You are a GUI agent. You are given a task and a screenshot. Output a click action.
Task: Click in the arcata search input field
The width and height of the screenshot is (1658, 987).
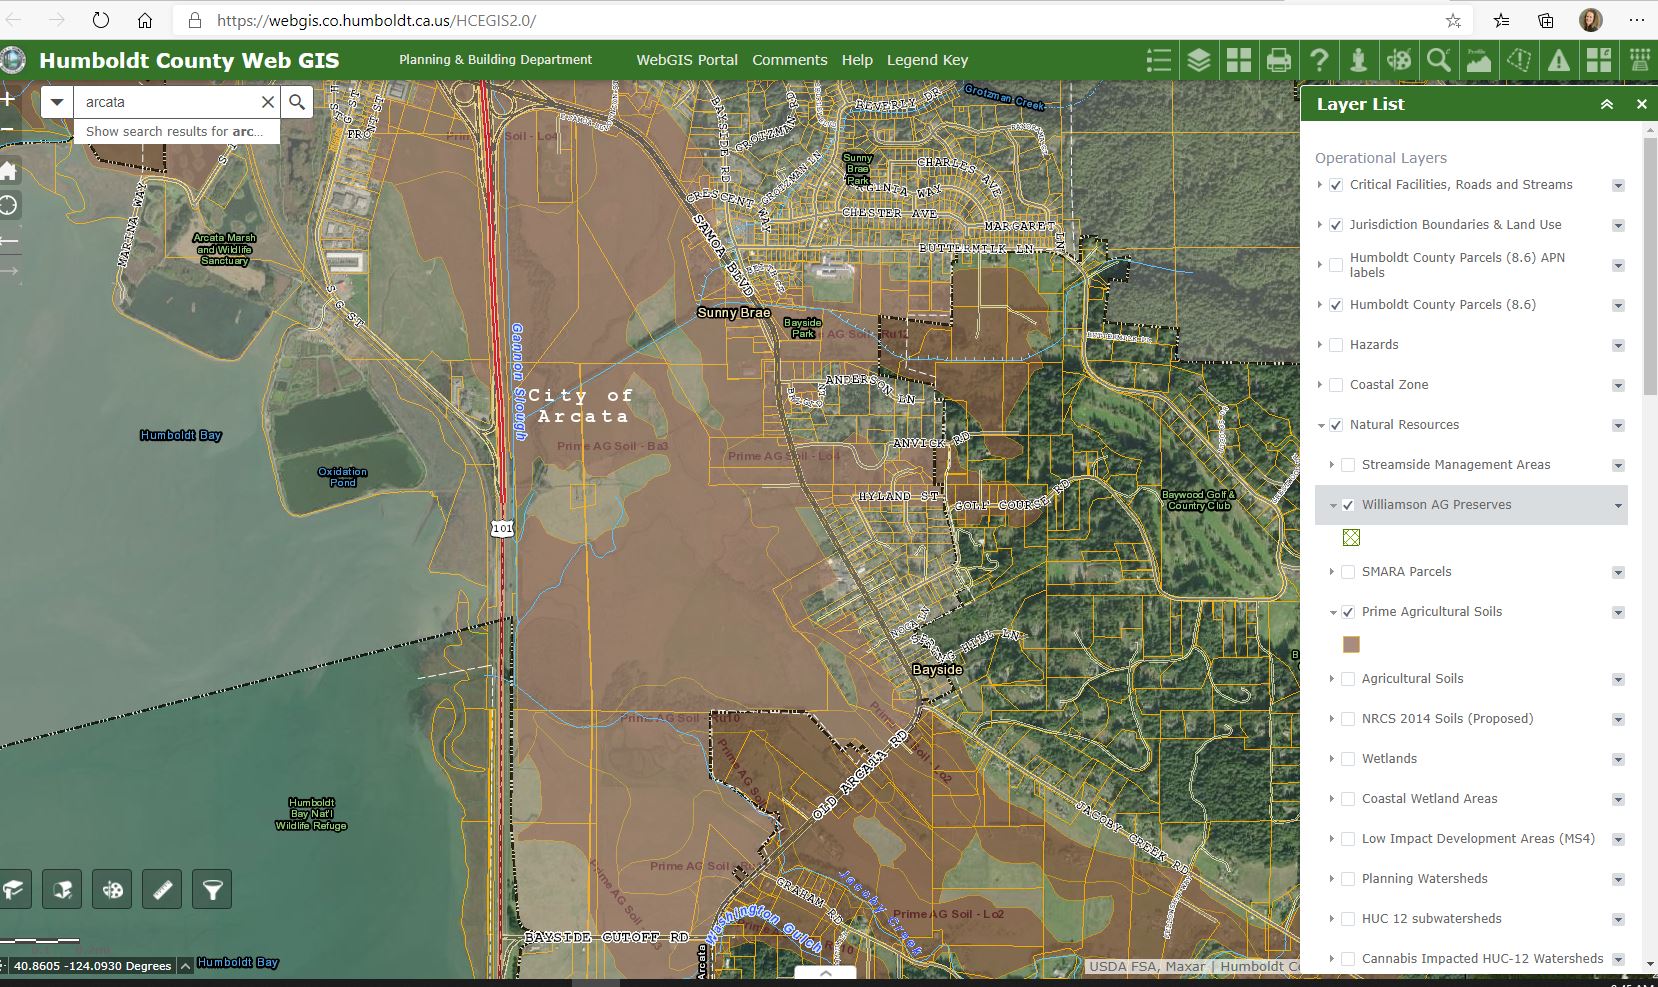coord(165,102)
